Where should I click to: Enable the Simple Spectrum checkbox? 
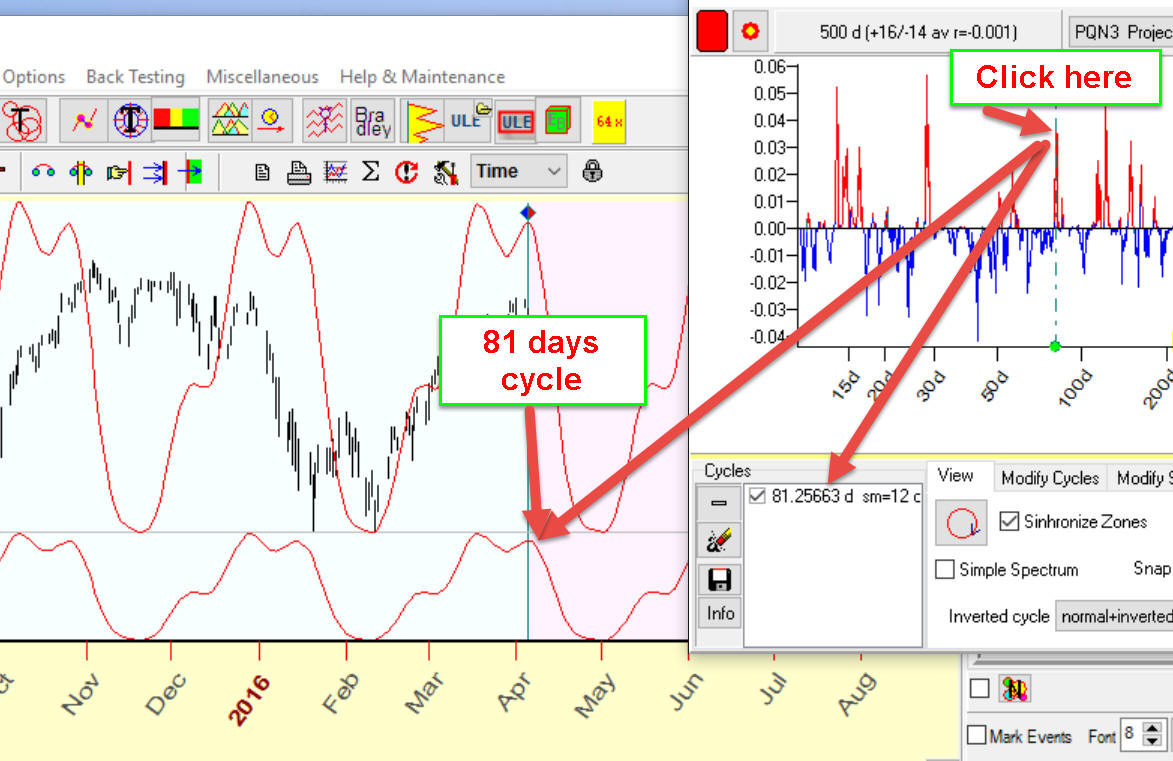click(944, 570)
